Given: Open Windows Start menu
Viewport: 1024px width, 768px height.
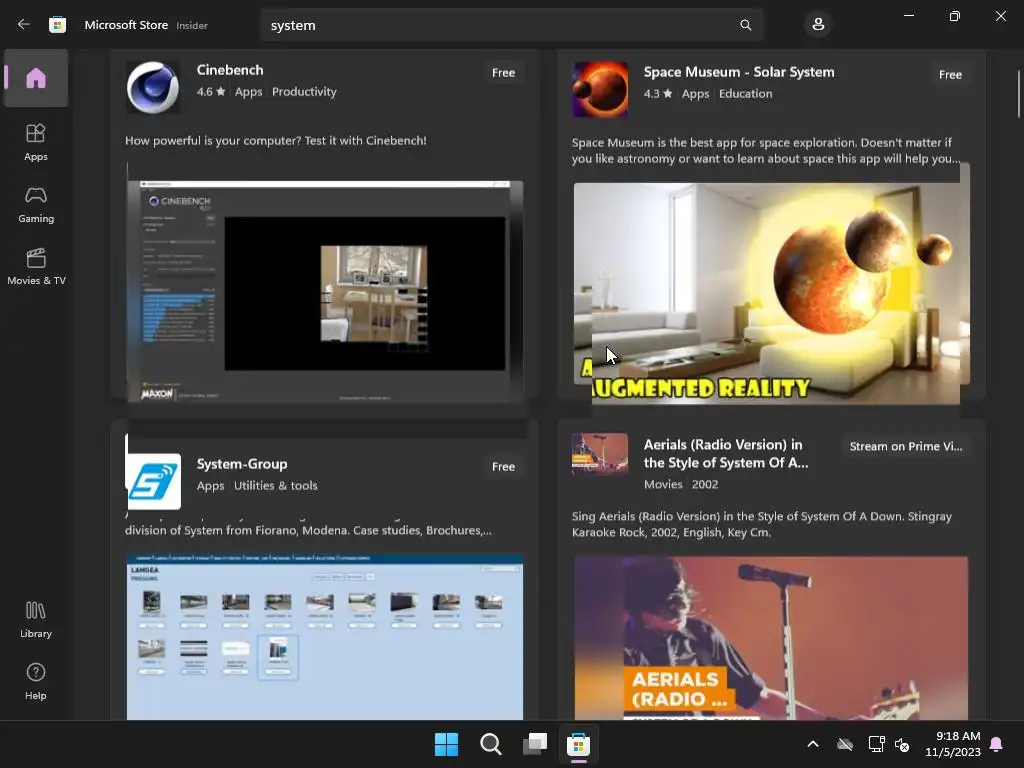Looking at the screenshot, I should (x=447, y=744).
